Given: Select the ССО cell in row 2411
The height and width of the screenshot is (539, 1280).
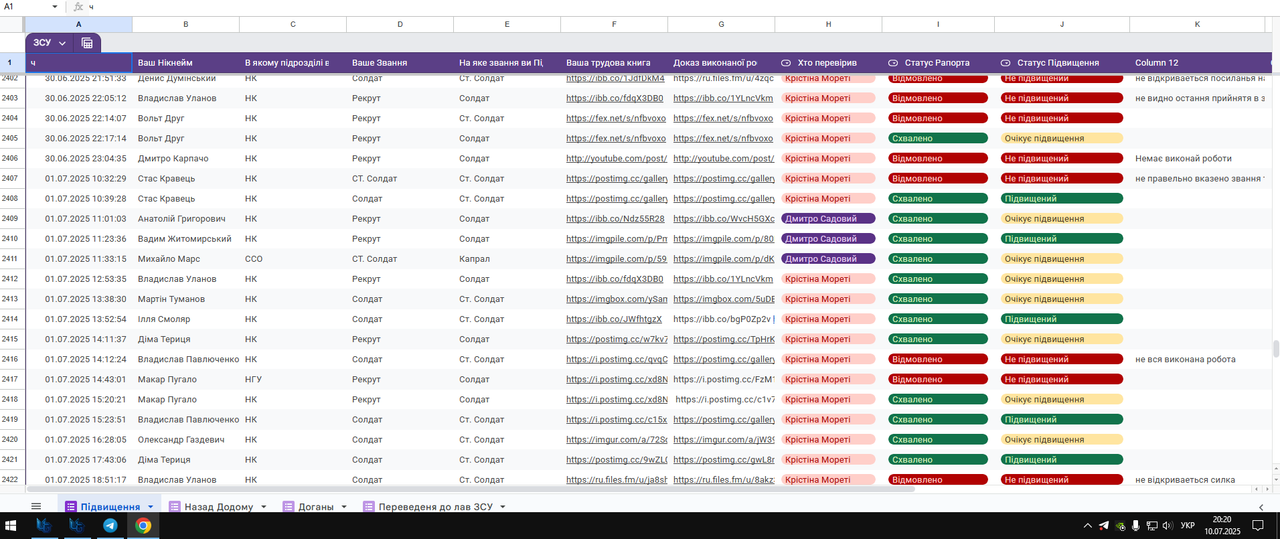Looking at the screenshot, I should (x=292, y=259).
